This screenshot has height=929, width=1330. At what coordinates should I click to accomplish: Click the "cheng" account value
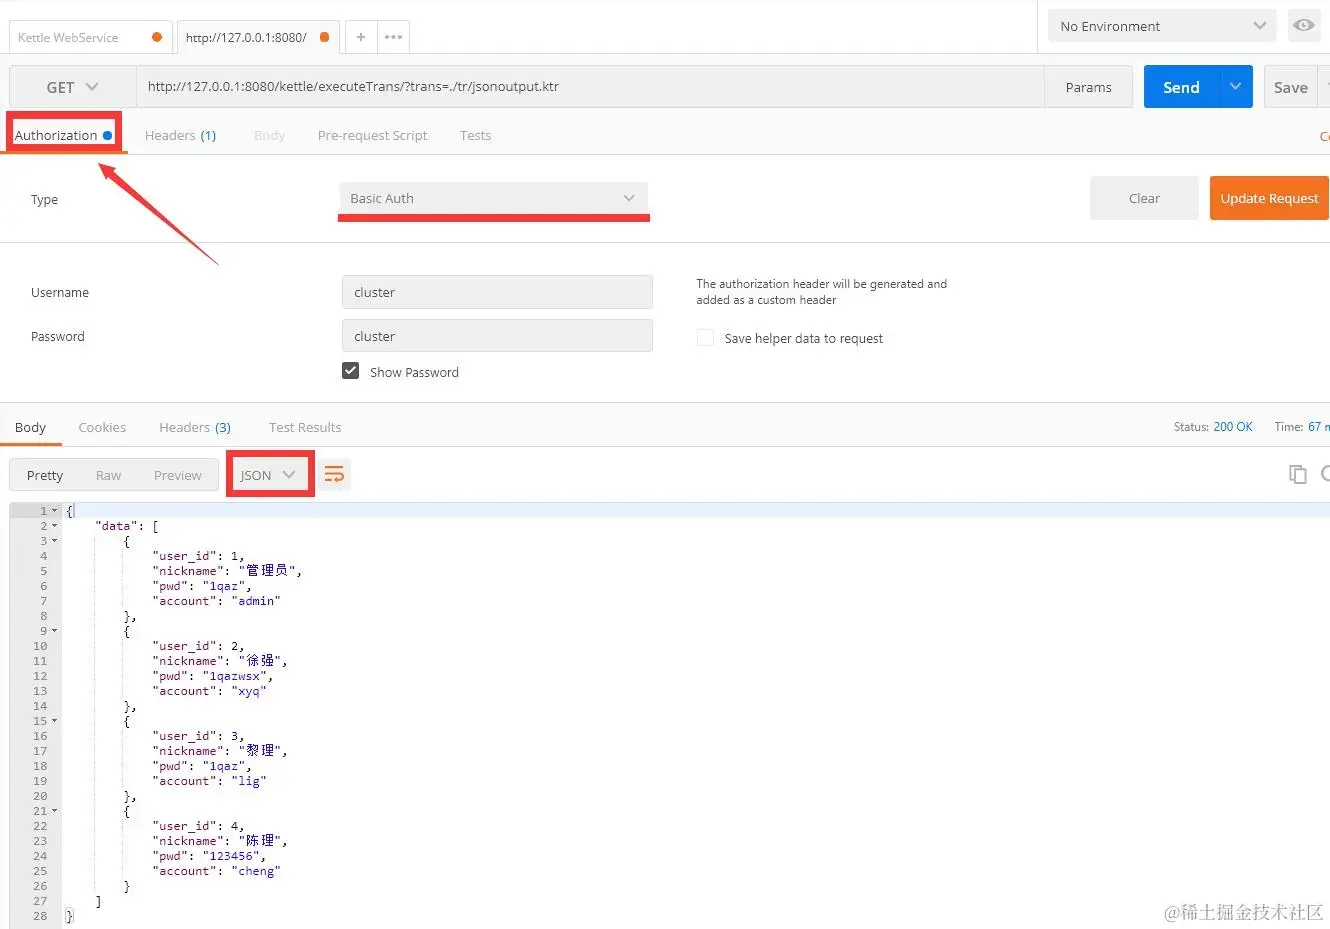[x=256, y=871]
